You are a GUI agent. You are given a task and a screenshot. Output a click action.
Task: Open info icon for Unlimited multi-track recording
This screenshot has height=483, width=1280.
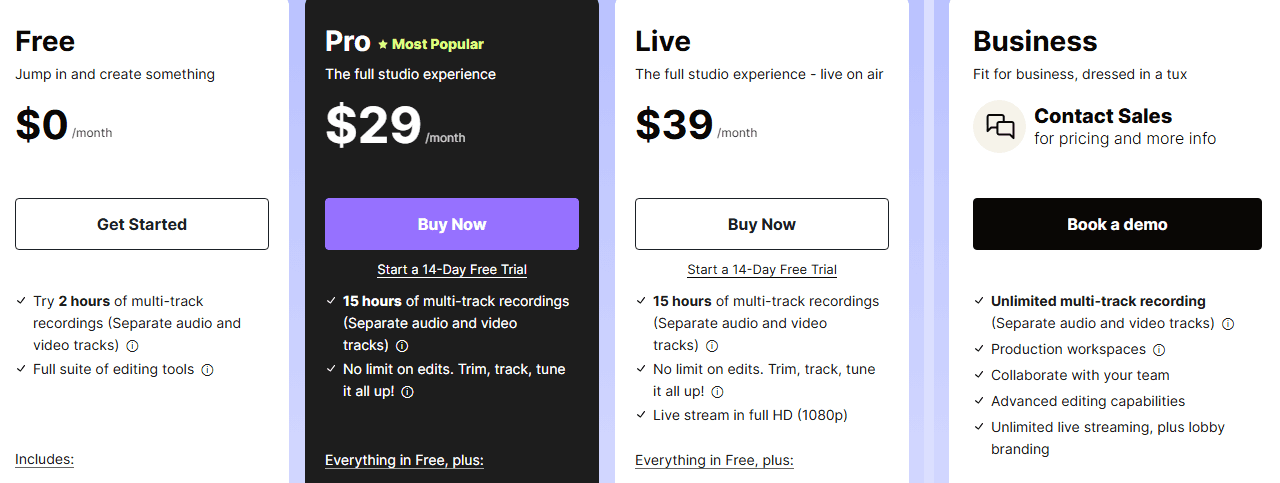click(1228, 324)
